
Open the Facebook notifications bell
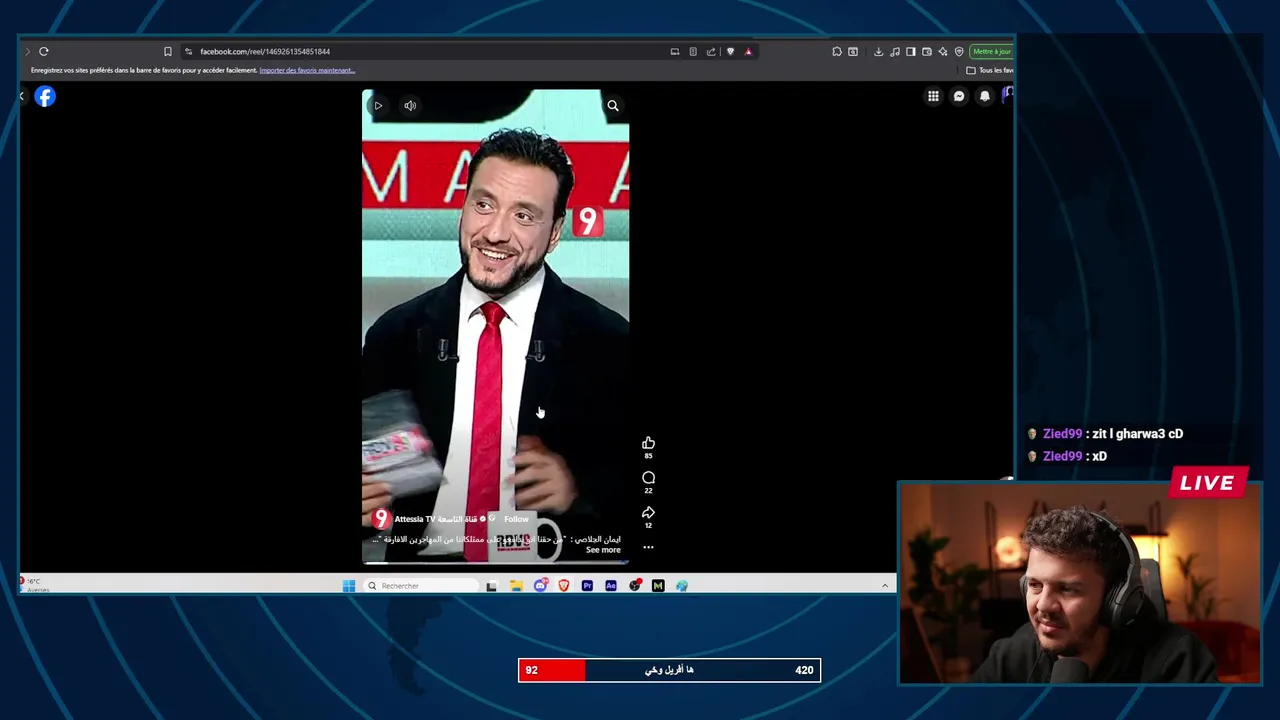tap(985, 96)
